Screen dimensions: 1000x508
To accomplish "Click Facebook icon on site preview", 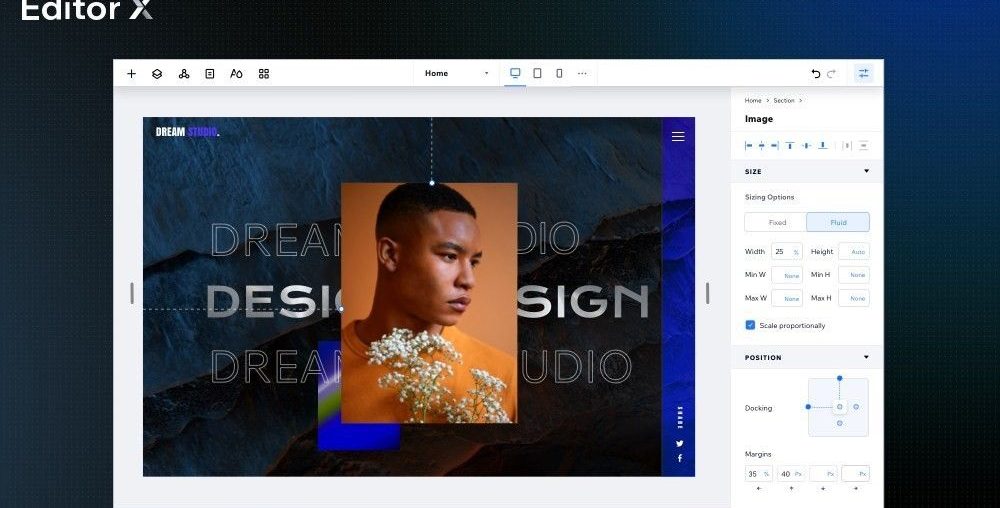I will [680, 458].
